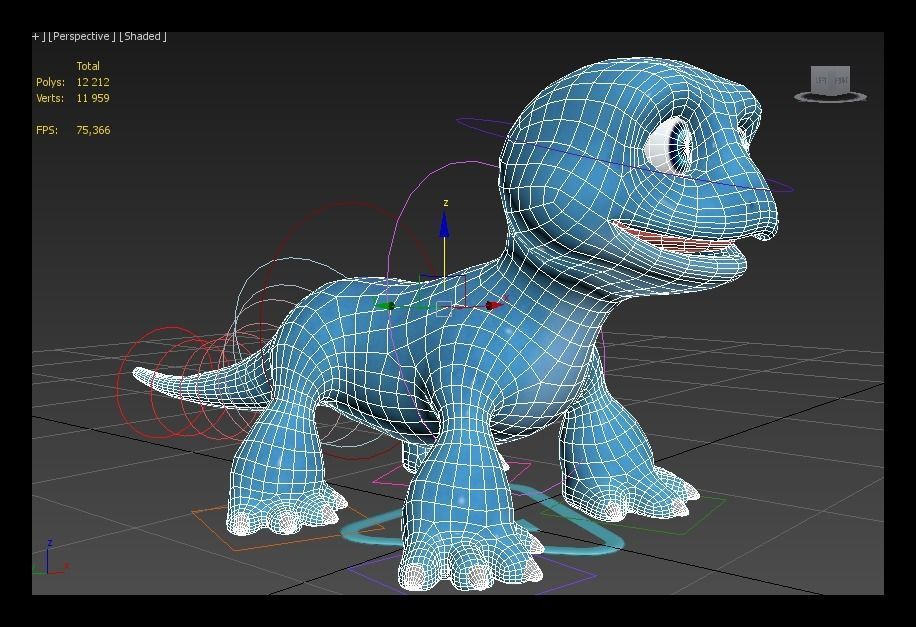The height and width of the screenshot is (627, 916).
Task: Click the world axis tripod indicator
Action: tap(50, 558)
